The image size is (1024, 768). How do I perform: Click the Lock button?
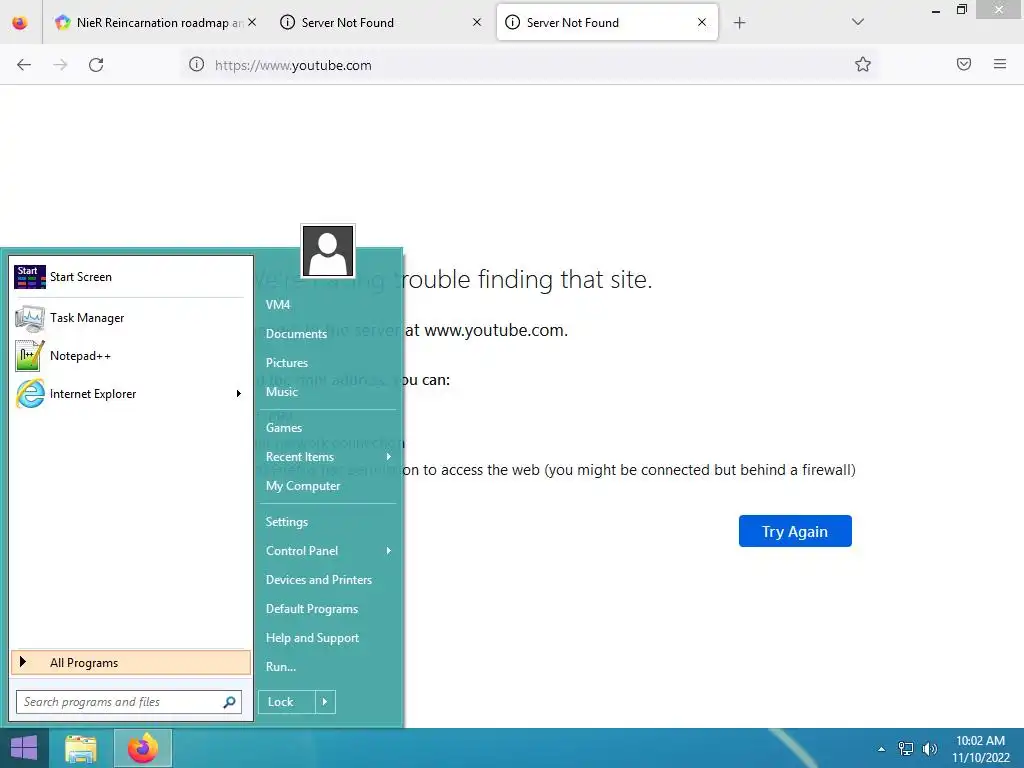286,702
